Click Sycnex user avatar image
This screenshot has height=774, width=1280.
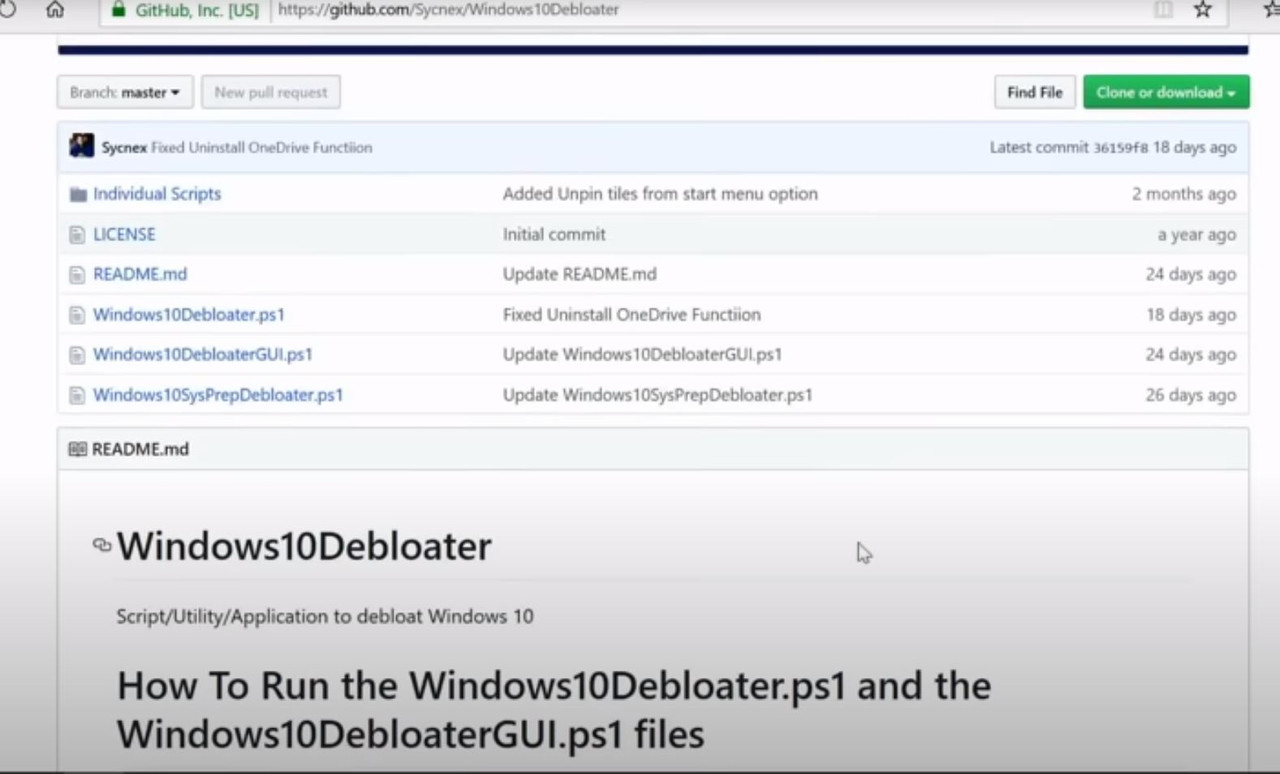click(x=82, y=146)
